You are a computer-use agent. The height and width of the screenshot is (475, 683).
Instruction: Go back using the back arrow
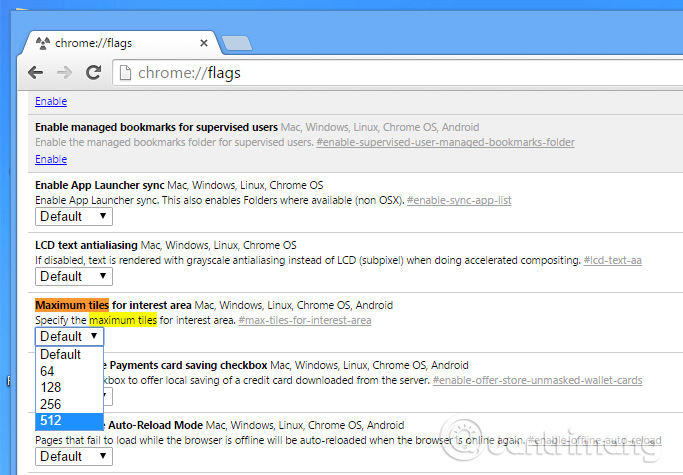pyautogui.click(x=35, y=72)
